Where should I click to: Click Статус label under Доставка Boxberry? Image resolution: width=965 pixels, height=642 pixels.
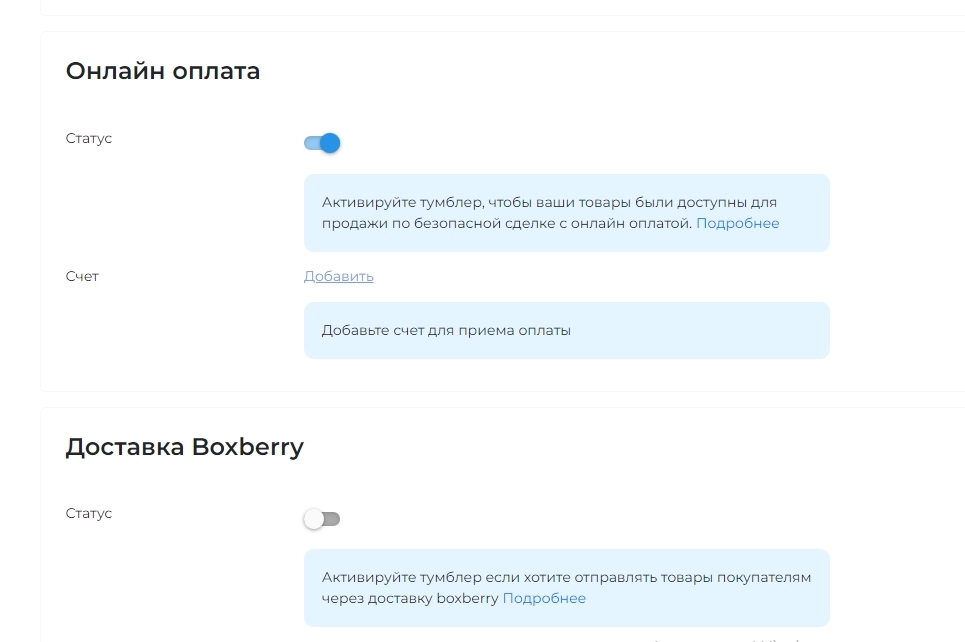coord(89,513)
